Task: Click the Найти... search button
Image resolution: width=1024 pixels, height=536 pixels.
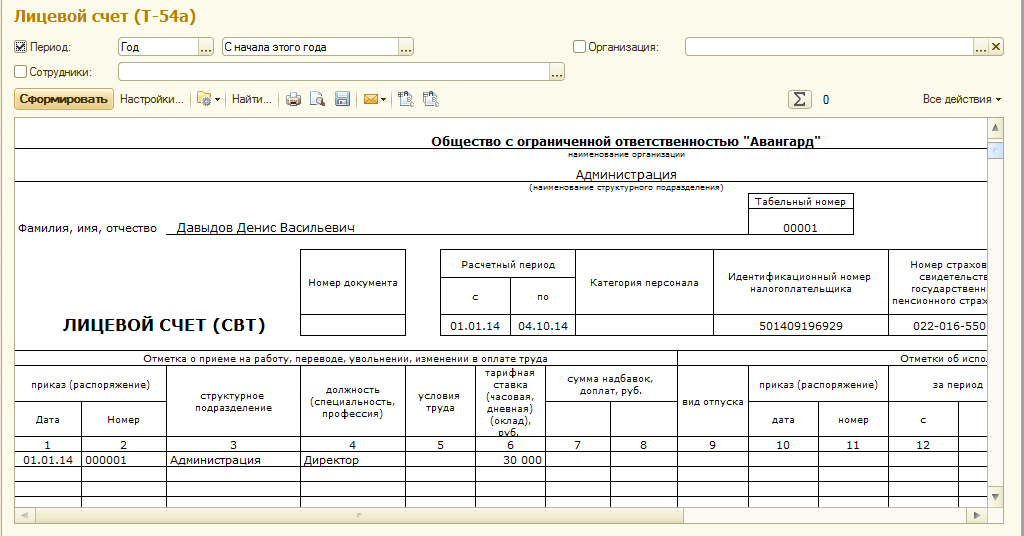Action: pyautogui.click(x=252, y=99)
